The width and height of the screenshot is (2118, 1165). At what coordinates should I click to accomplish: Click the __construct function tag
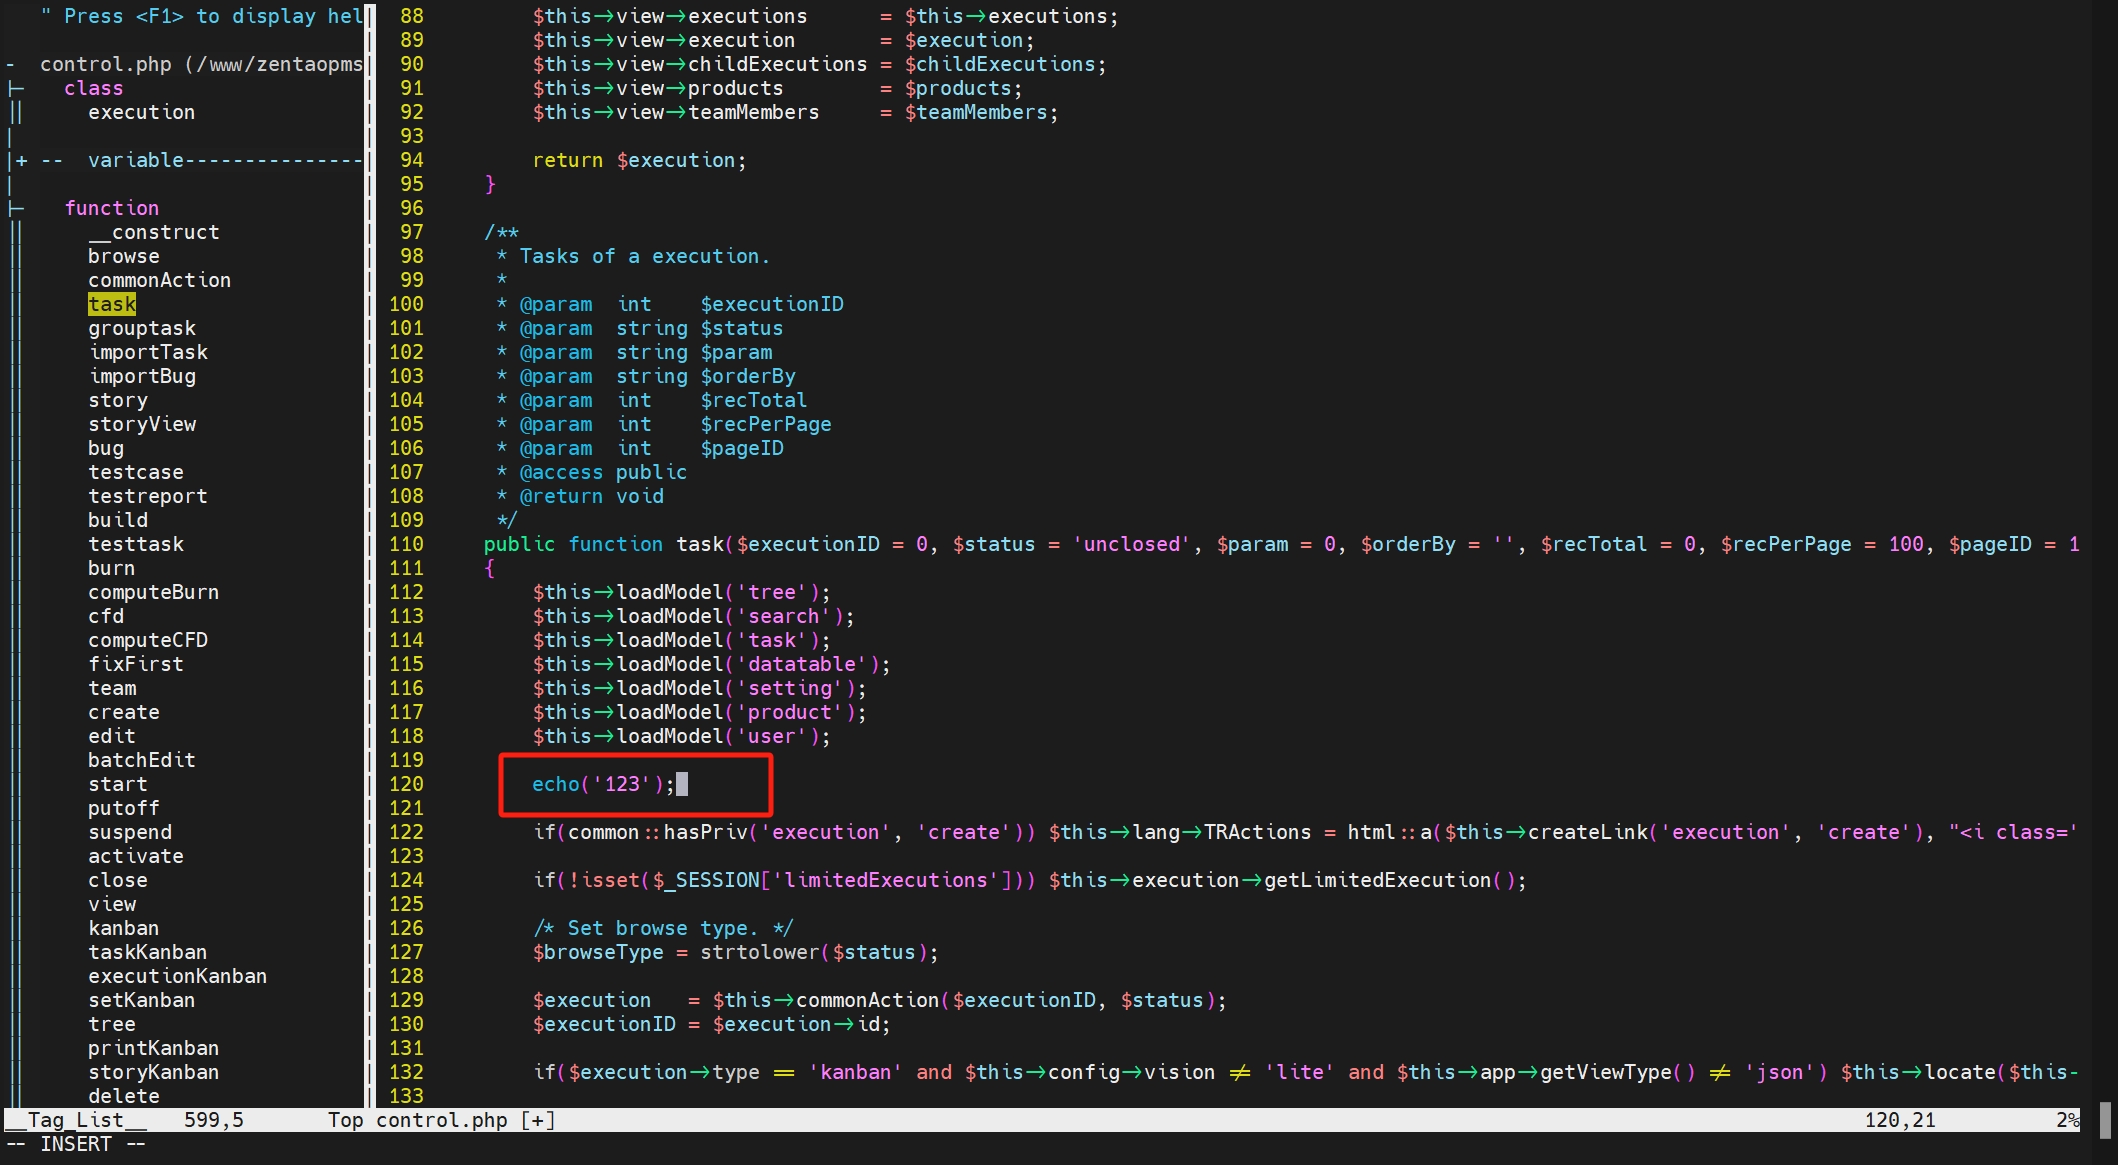pos(153,232)
